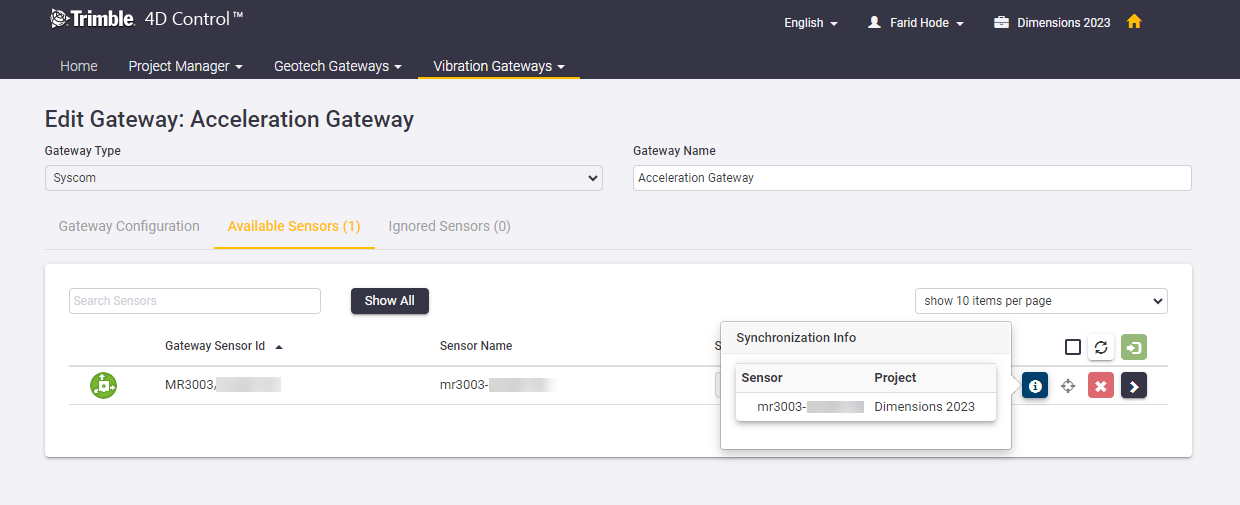1240x505 pixels.
Task: Click the MR3003 gateway sensor id cell
Action: coord(223,384)
